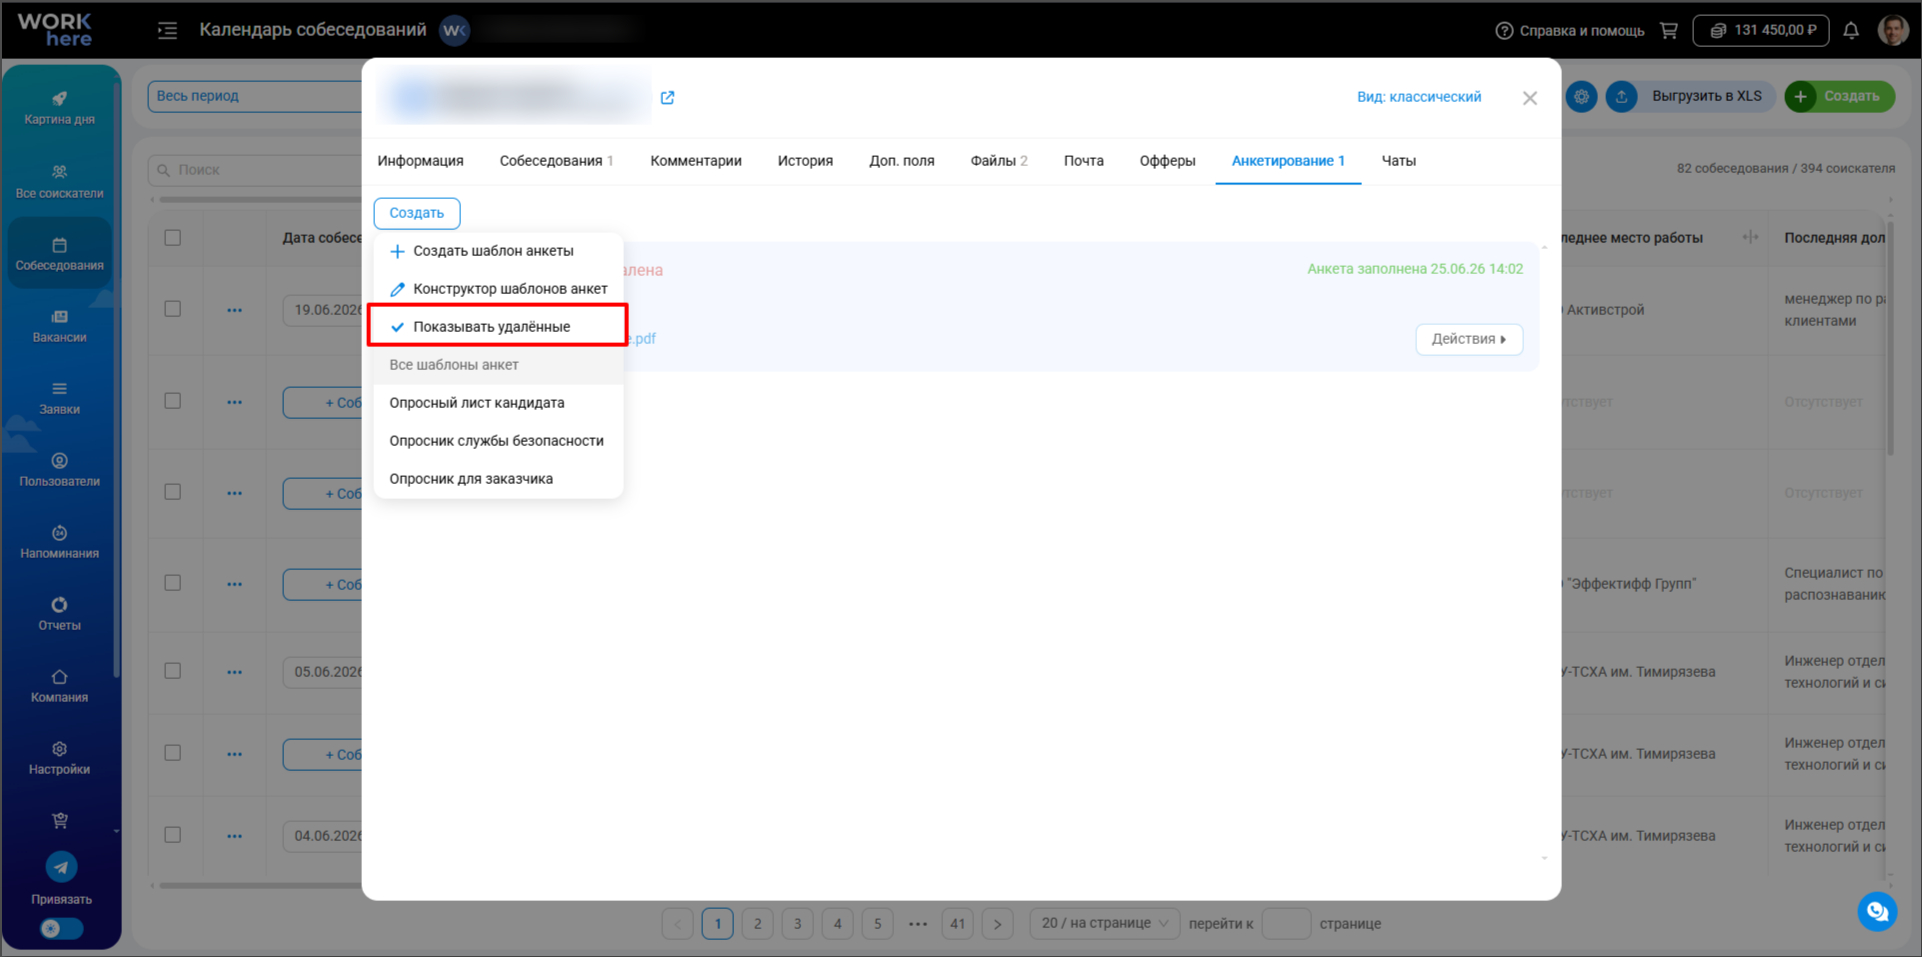
Task: Switch to Комментарии tab
Action: pos(696,161)
